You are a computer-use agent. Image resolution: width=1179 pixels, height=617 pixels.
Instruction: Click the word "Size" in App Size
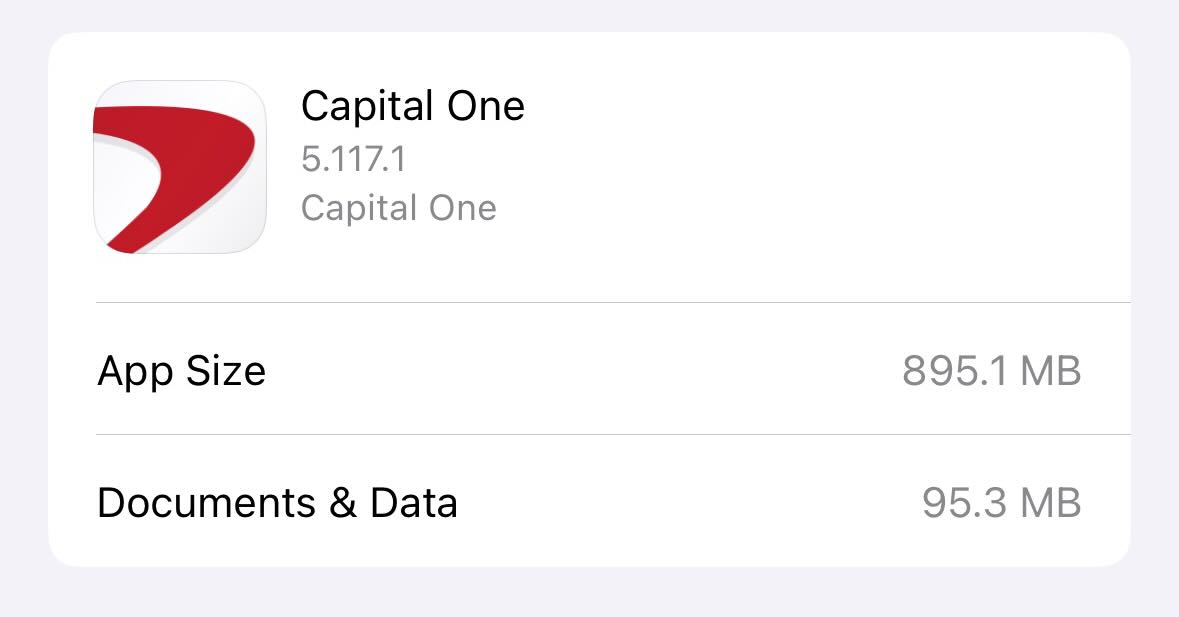click(x=225, y=371)
